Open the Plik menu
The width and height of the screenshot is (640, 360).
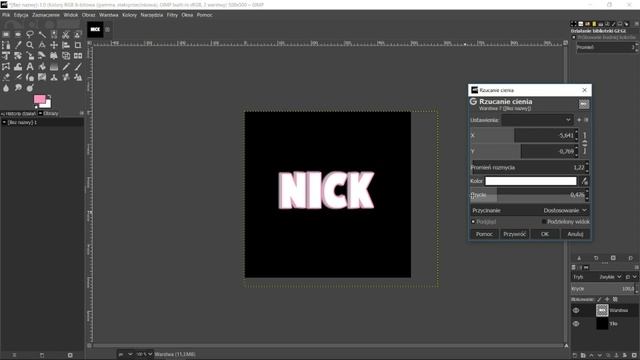(x=6, y=15)
